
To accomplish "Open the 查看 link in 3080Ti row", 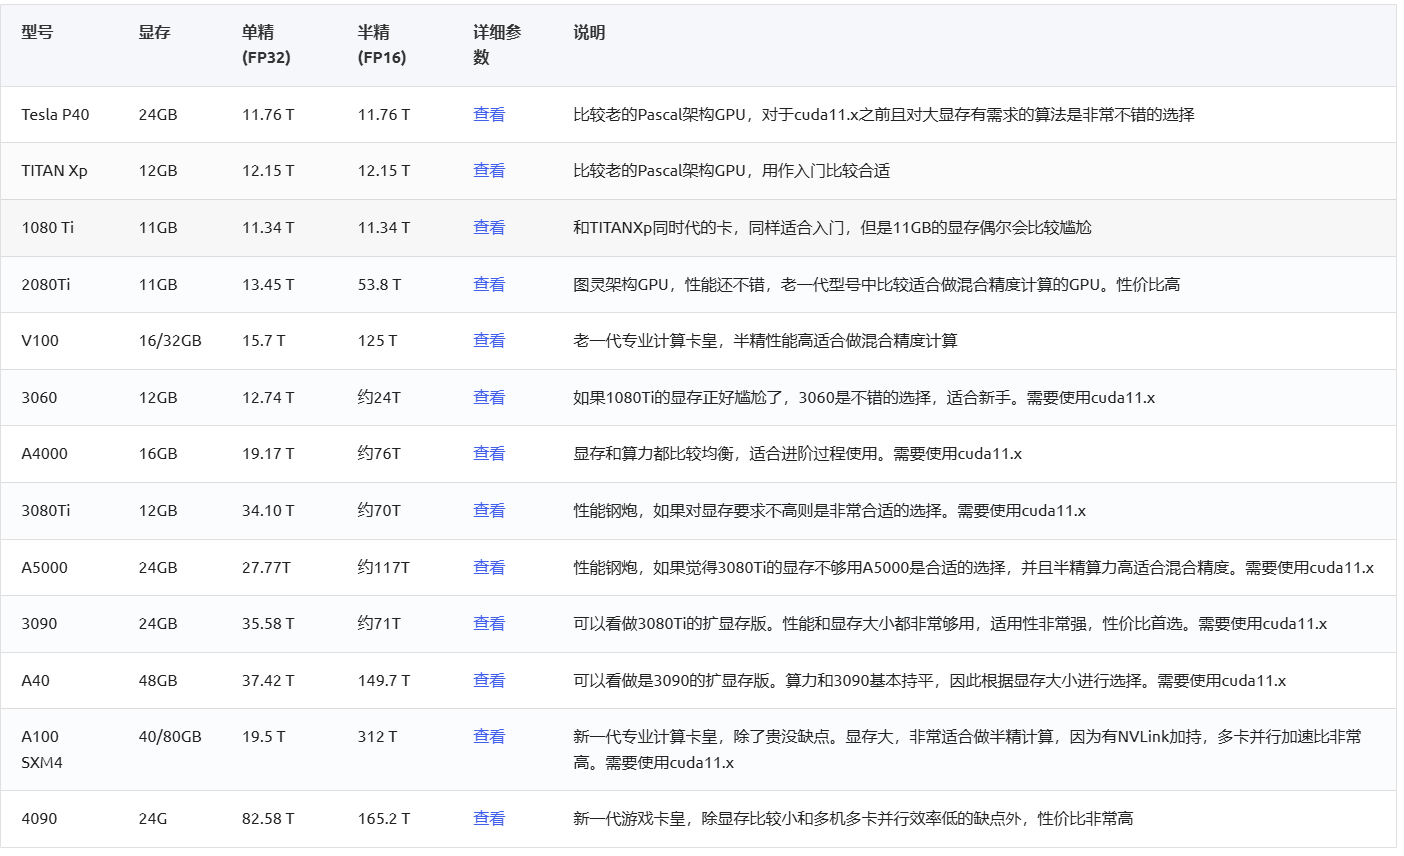I will click(x=489, y=511).
